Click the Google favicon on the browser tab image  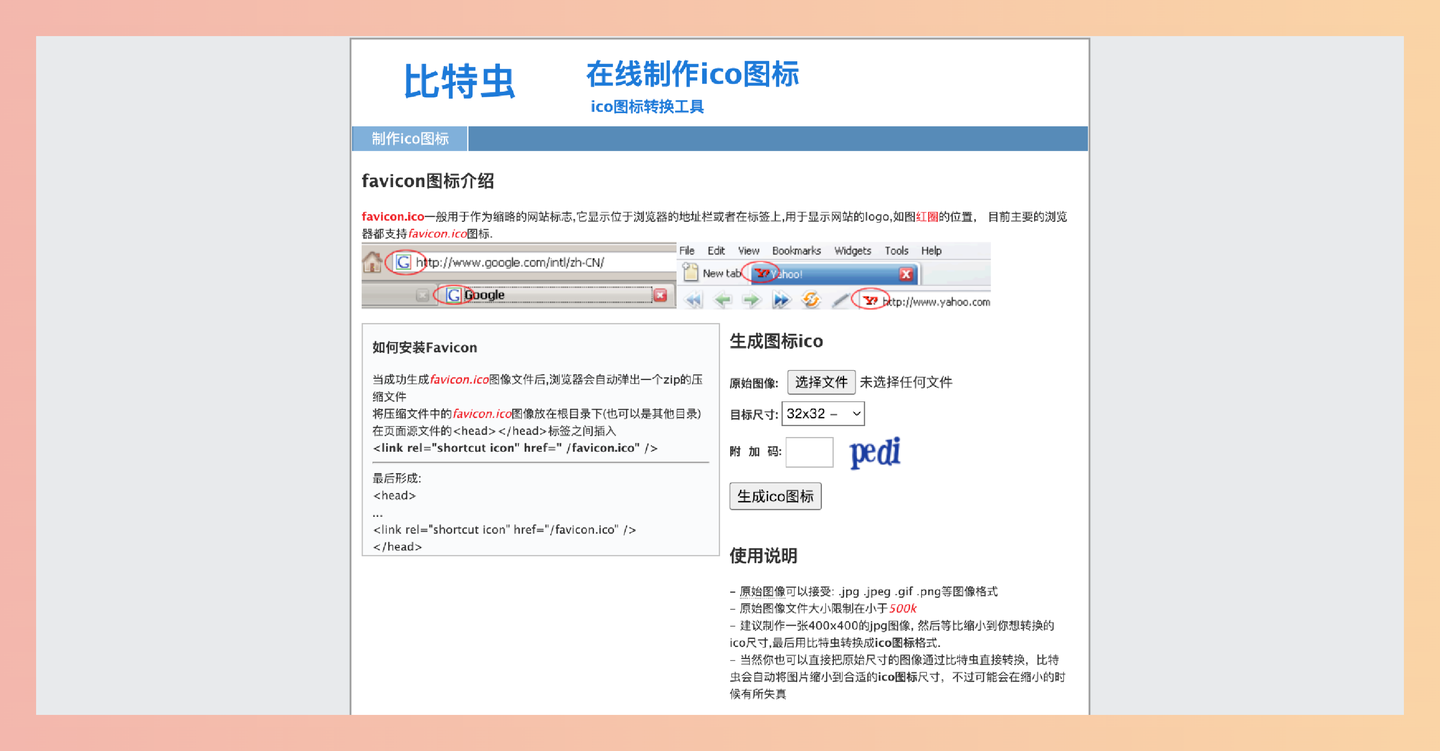(x=454, y=294)
